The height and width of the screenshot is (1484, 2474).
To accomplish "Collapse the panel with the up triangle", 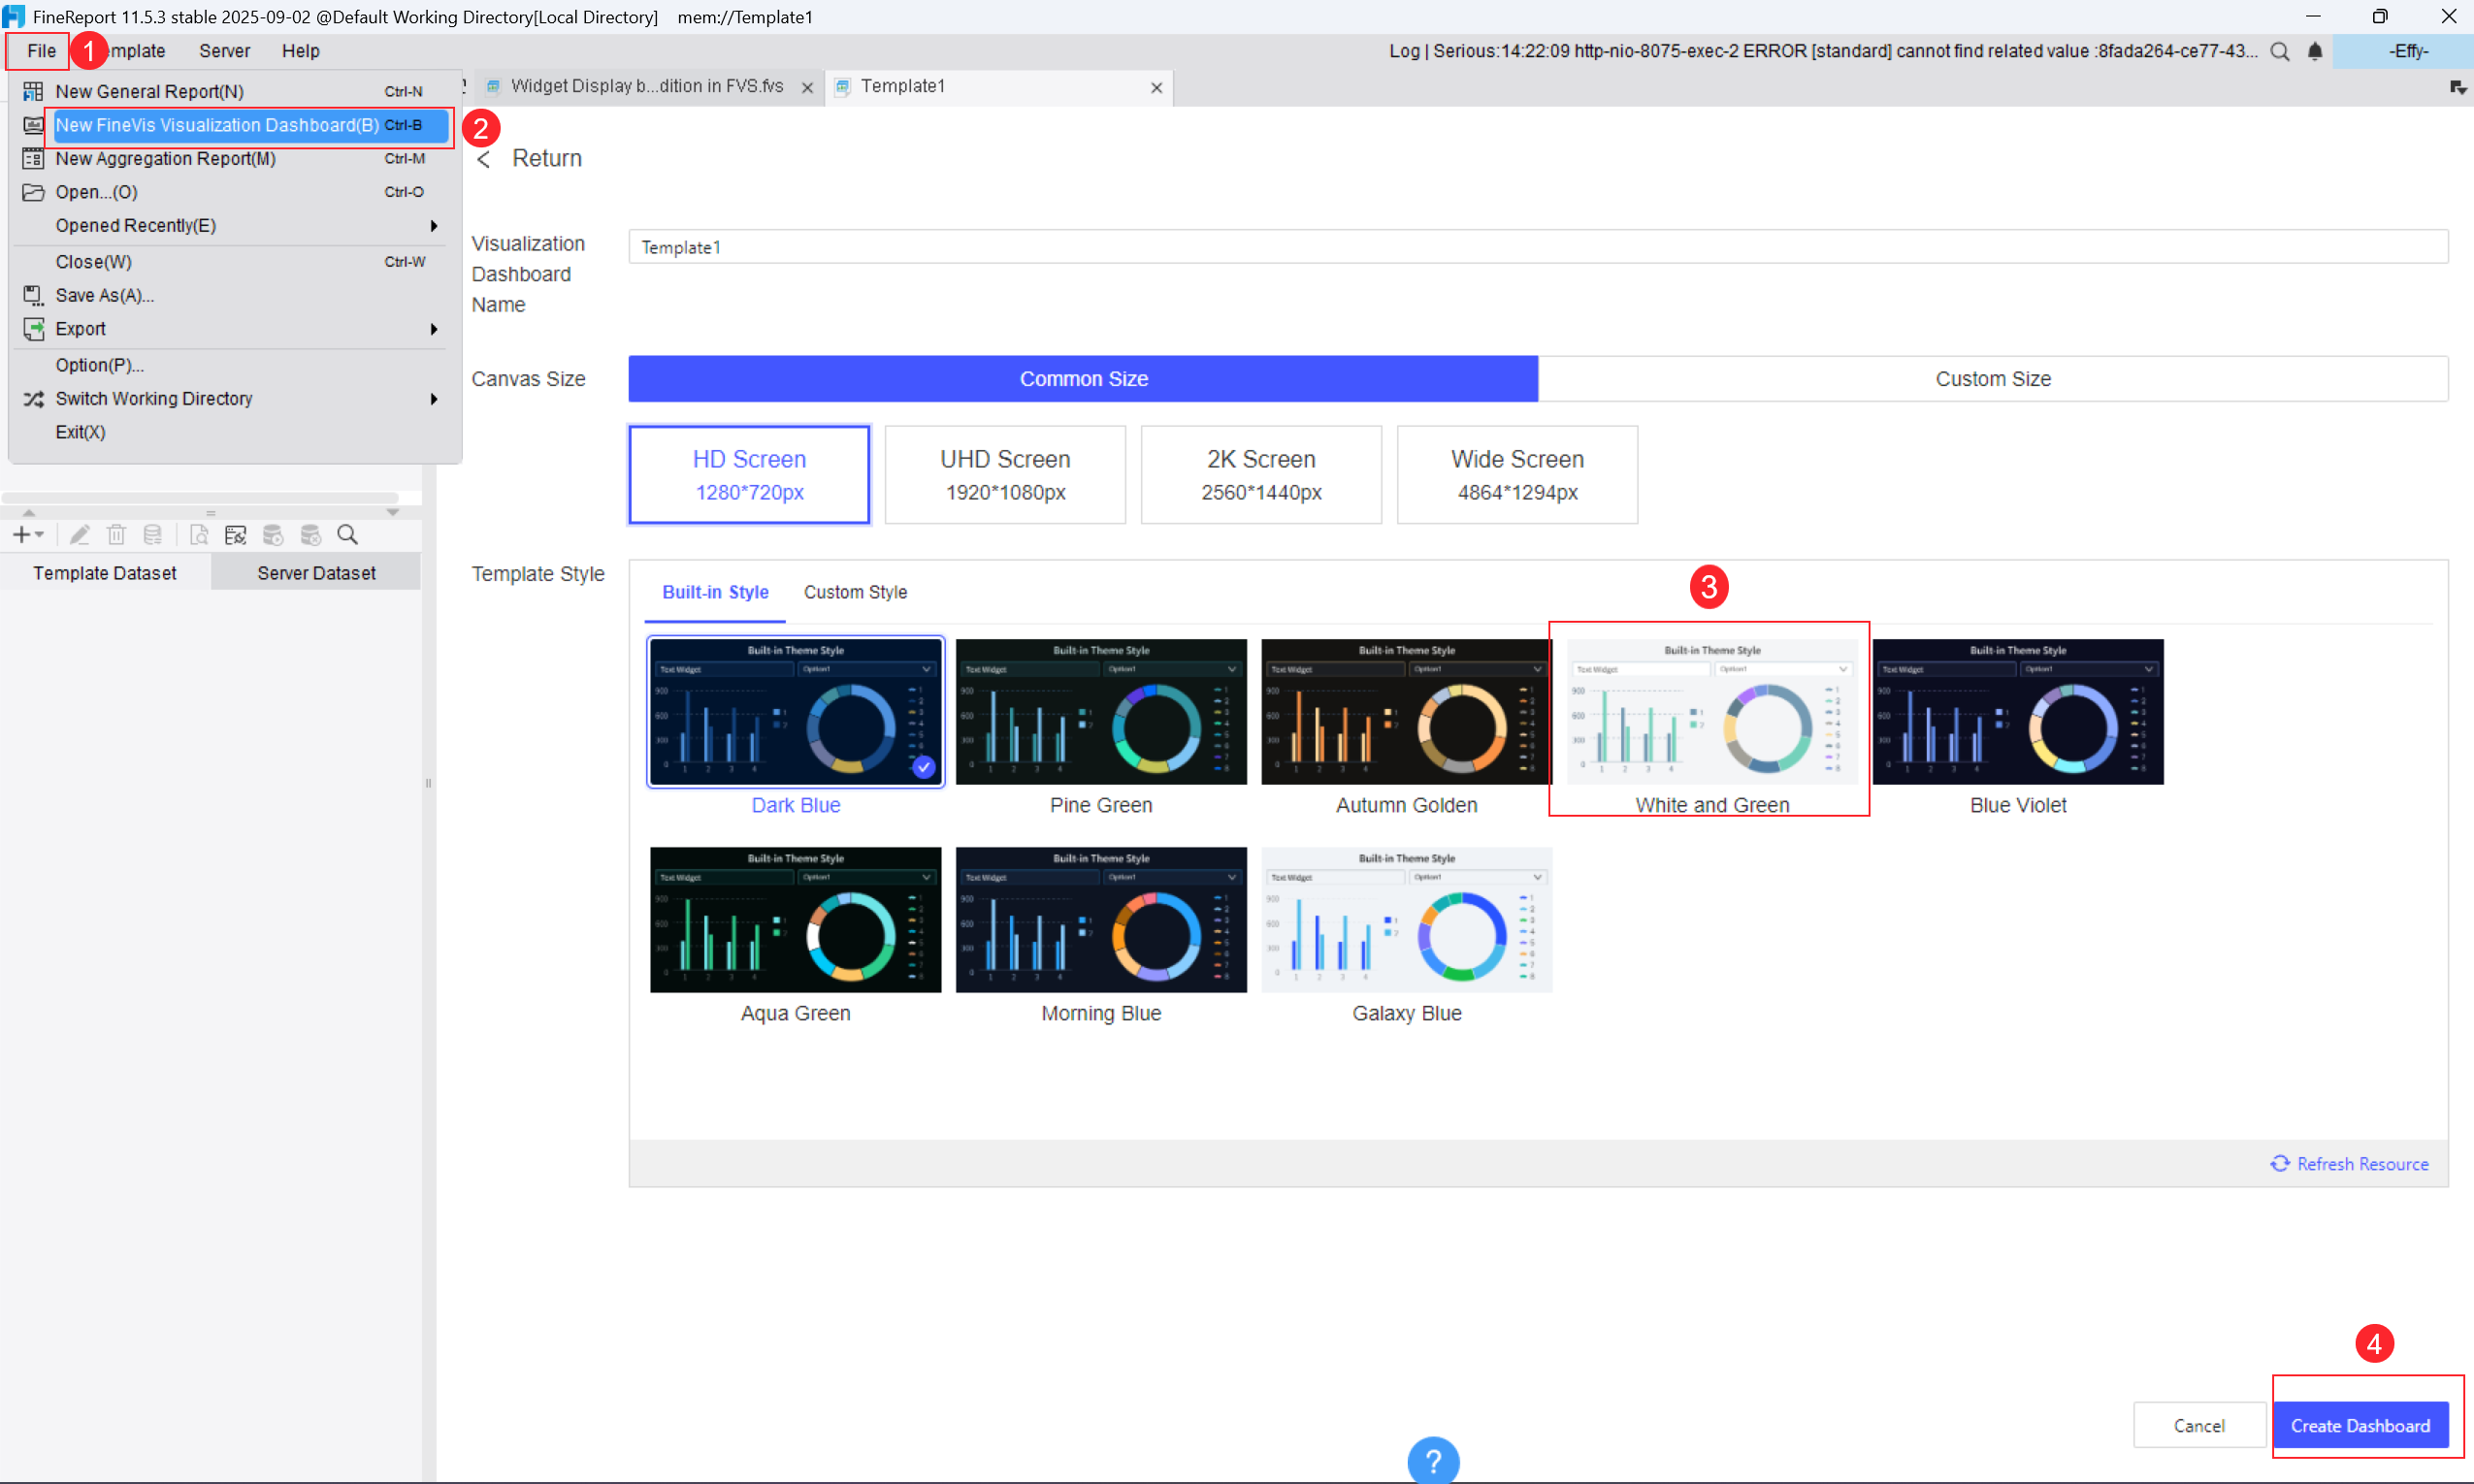I will click(29, 512).
